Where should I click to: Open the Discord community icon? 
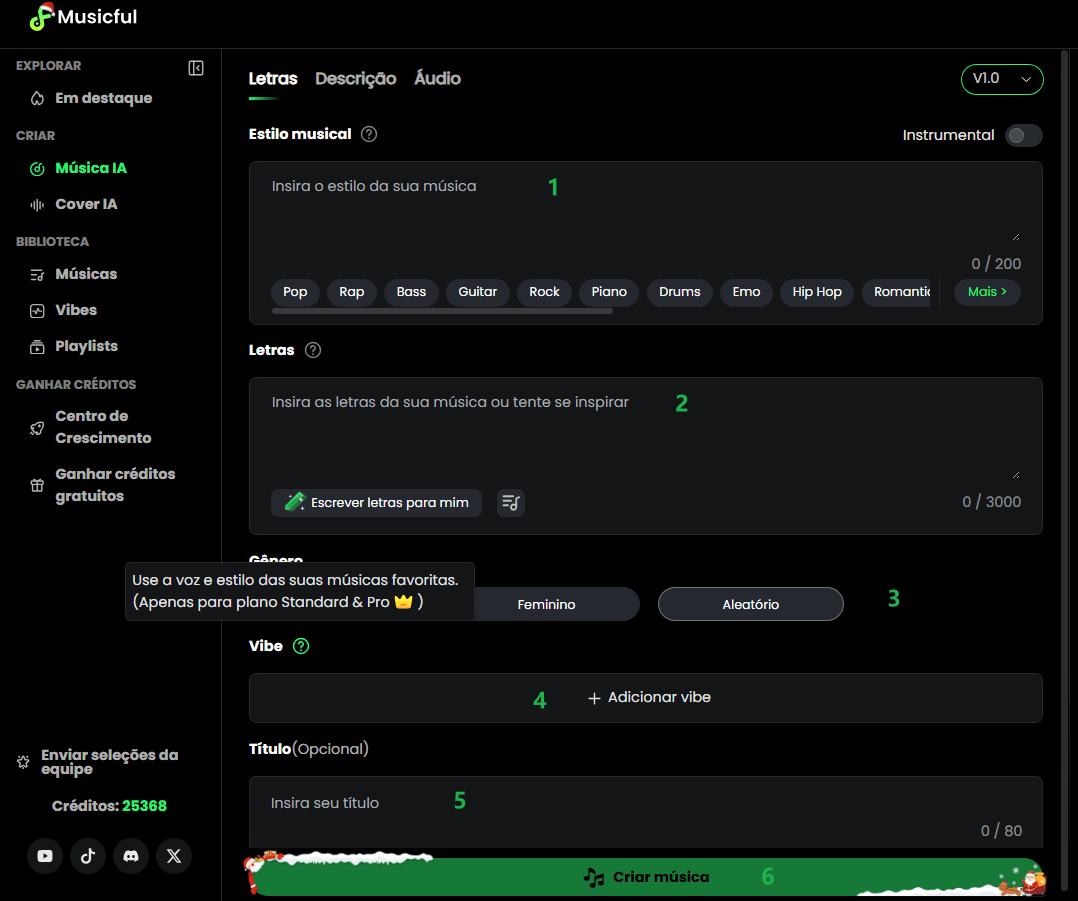point(130,856)
